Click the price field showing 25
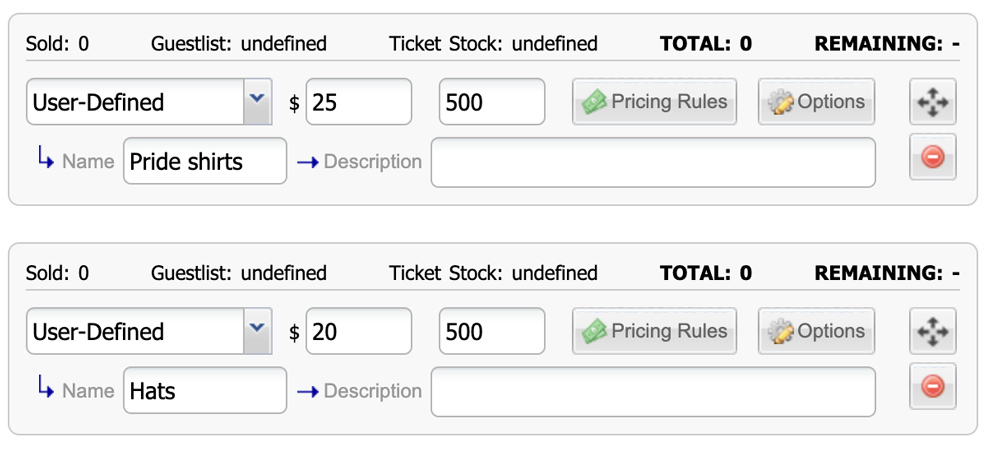Viewport: 1000px width, 449px height. click(x=359, y=102)
